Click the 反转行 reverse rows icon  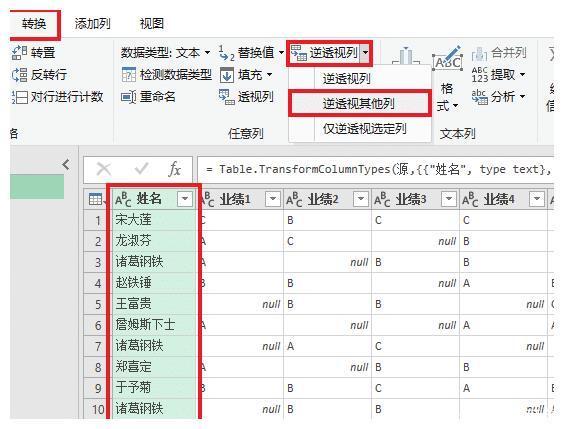click(x=19, y=75)
